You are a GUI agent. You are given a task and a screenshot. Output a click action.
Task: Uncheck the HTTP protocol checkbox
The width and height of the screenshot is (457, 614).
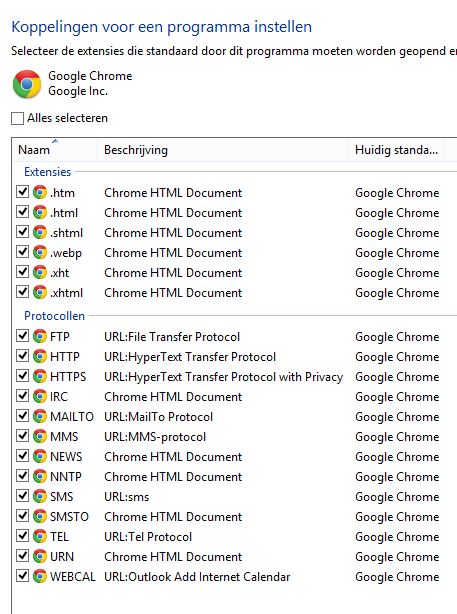coord(22,356)
